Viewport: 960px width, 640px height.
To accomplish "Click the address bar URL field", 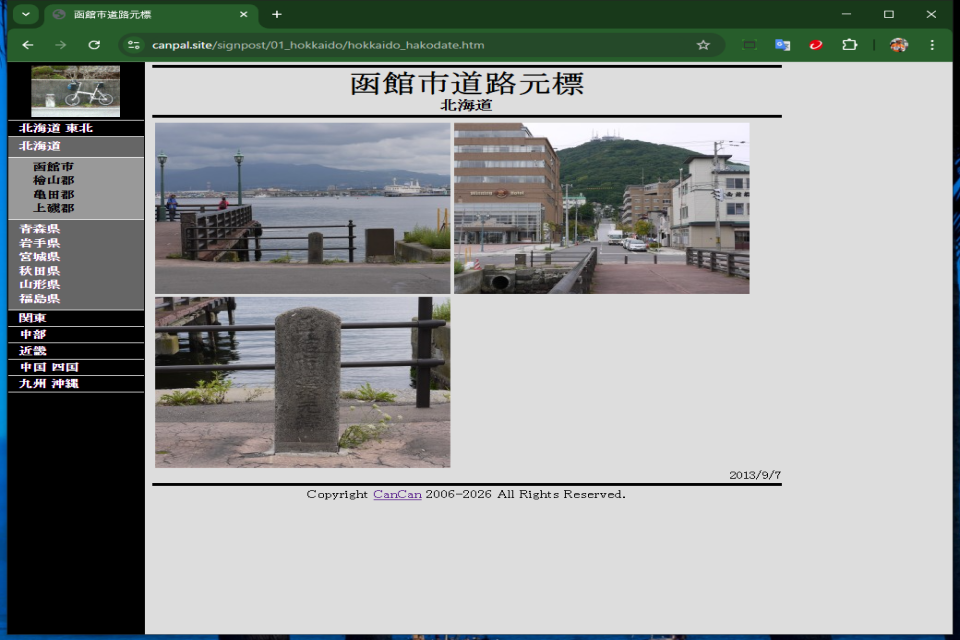I will (x=400, y=45).
